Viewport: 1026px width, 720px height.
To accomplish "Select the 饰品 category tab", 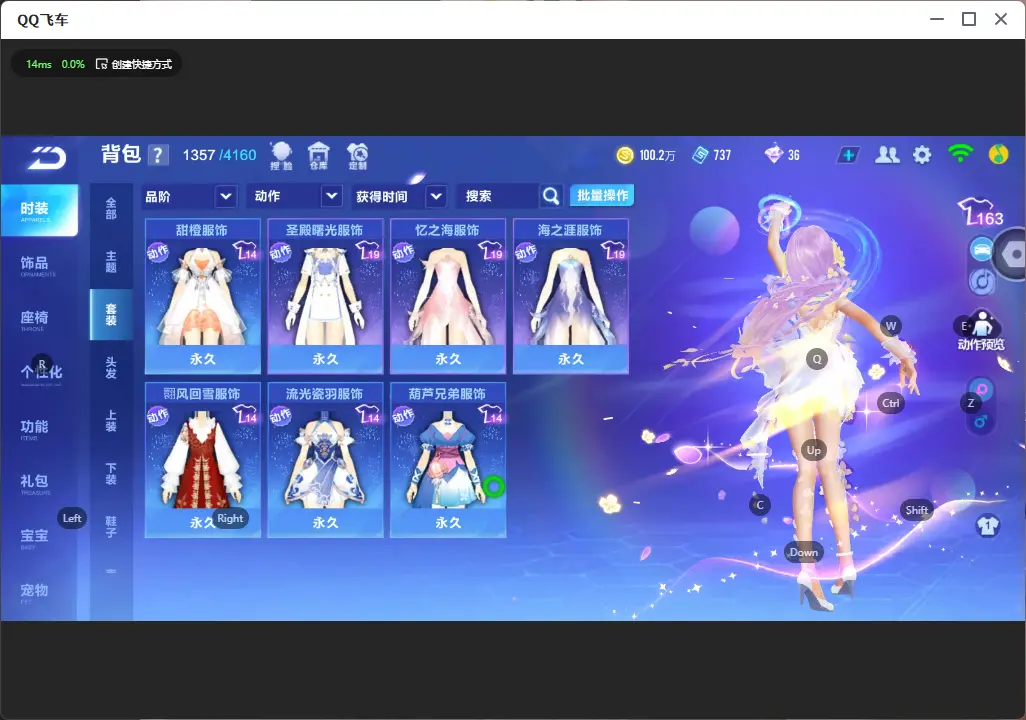I will point(34,264).
